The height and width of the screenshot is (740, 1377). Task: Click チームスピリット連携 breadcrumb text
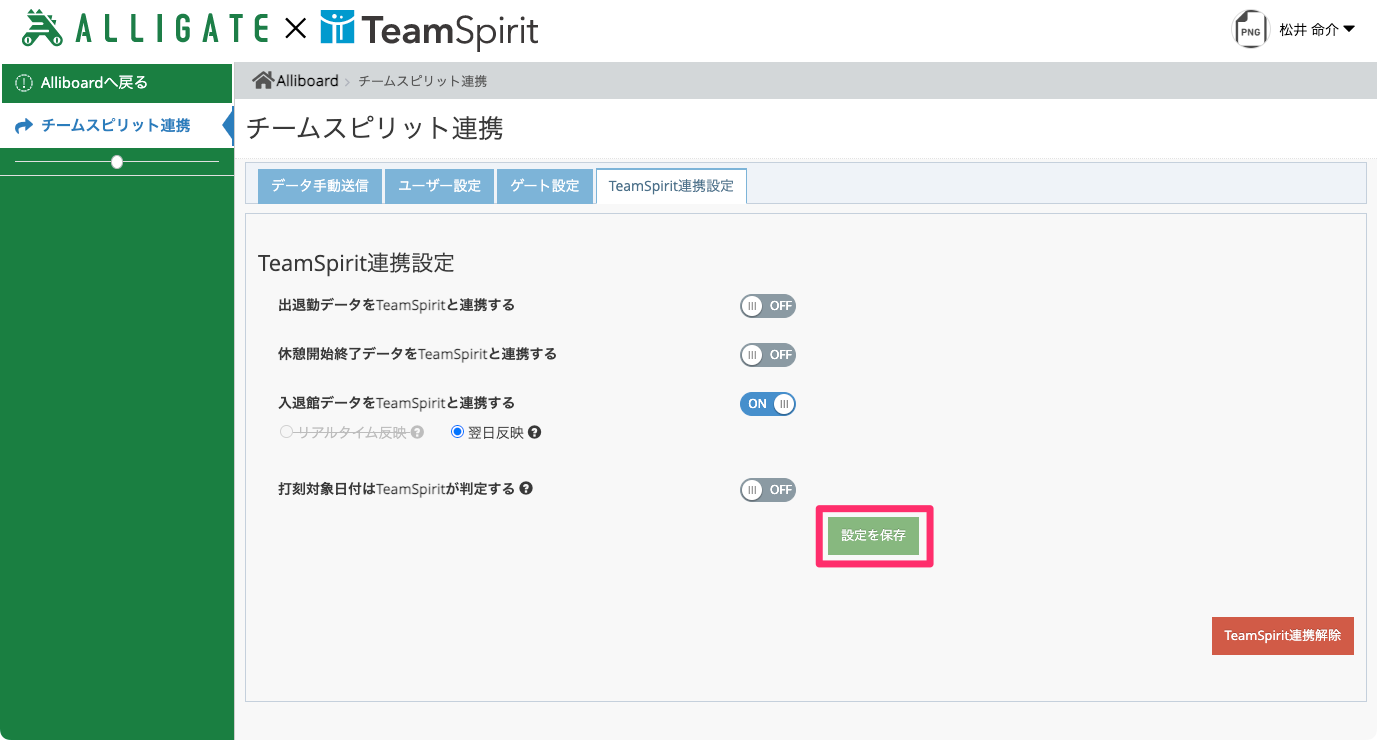423,81
